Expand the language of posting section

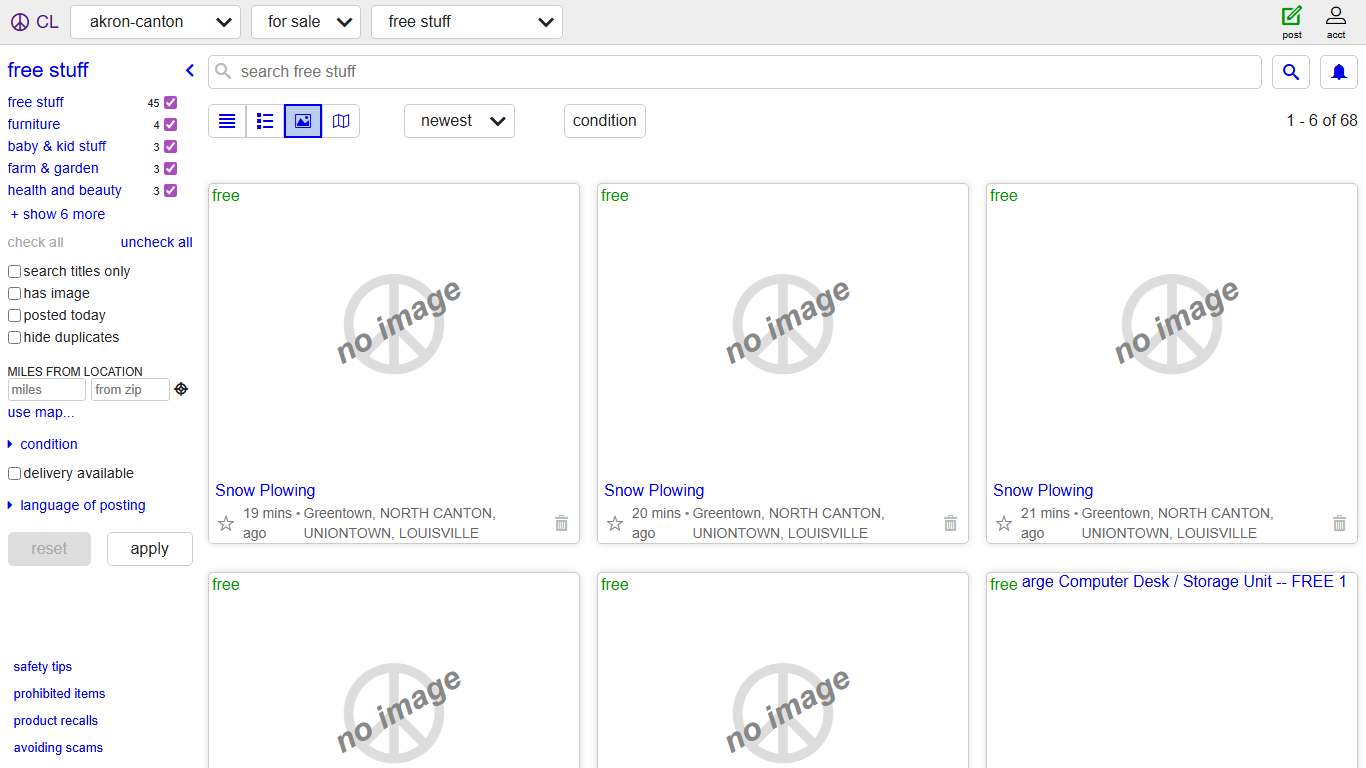coord(82,505)
